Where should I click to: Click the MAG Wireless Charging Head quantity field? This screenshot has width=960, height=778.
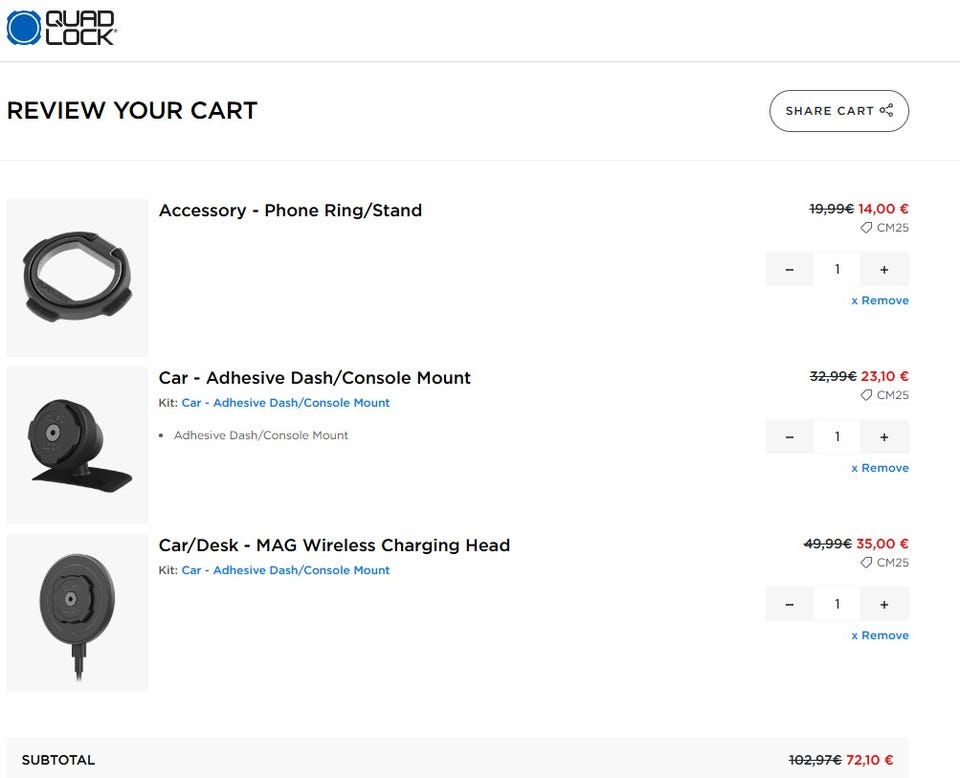pyautogui.click(x=837, y=604)
